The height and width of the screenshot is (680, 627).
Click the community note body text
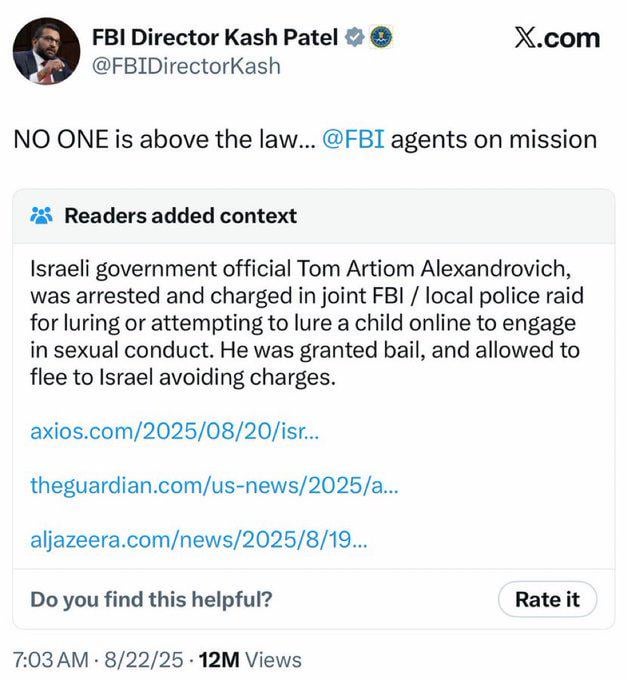pos(307,323)
